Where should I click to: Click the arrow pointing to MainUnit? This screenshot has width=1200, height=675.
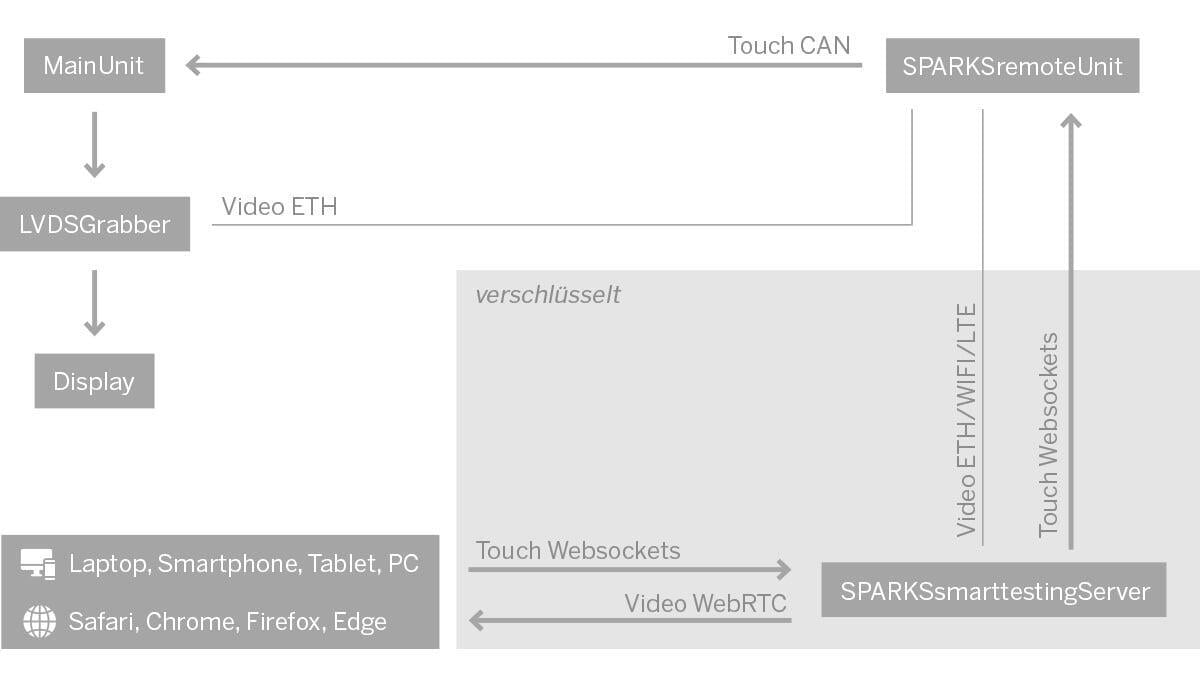(x=524, y=65)
